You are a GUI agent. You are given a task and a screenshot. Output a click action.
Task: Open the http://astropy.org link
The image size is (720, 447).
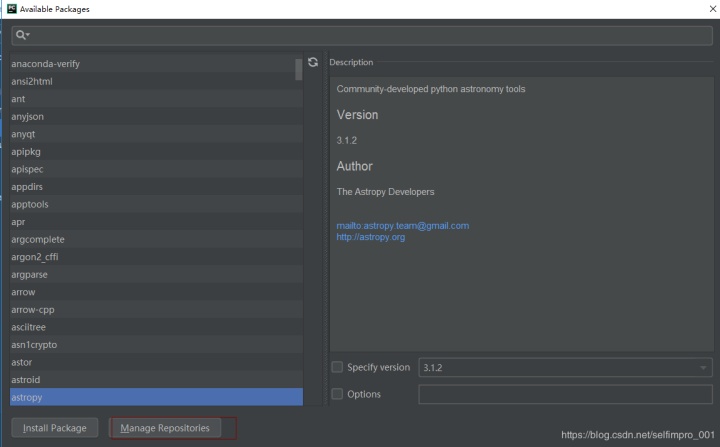371,237
